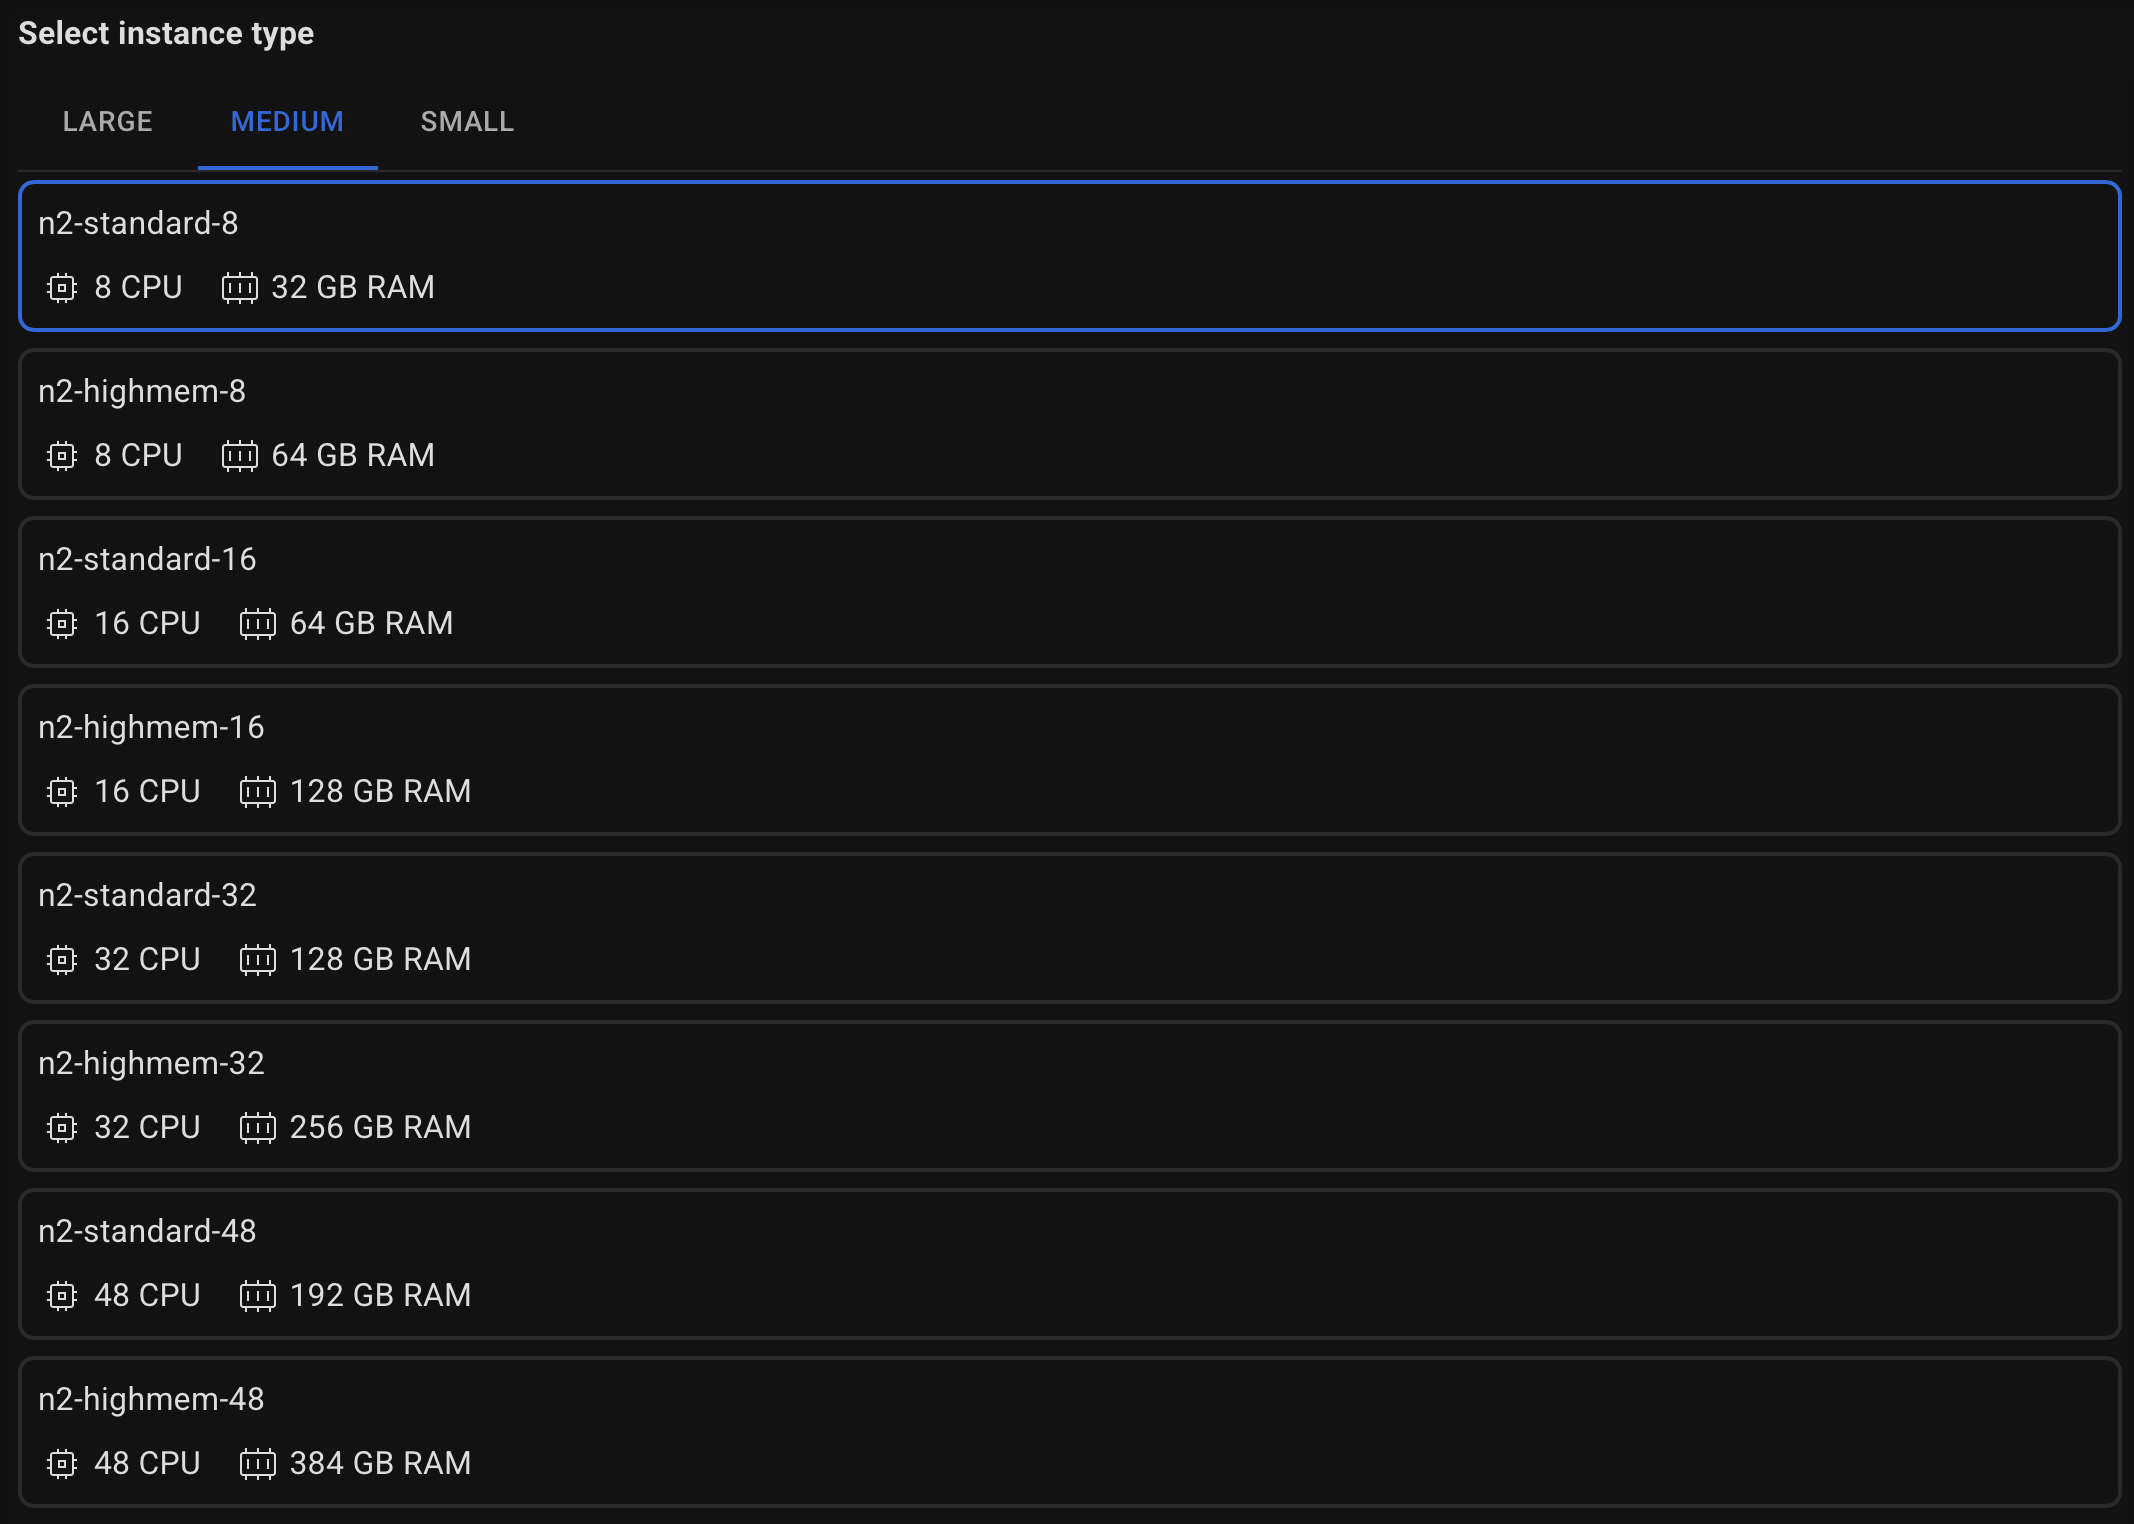The height and width of the screenshot is (1524, 2134).
Task: Choose the n2-standard-32 instance option
Action: 1069,928
